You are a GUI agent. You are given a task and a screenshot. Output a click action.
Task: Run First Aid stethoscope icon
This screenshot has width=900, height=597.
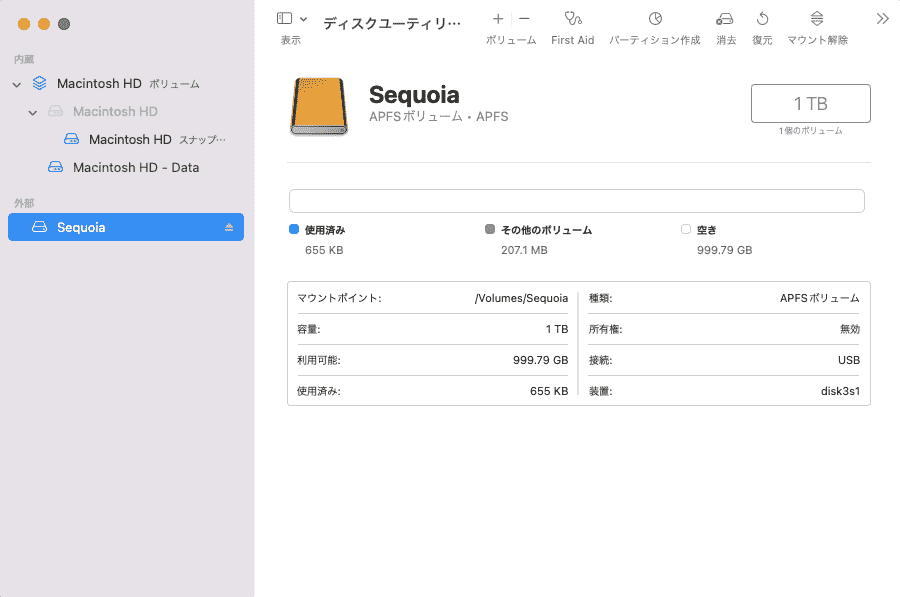point(573,19)
